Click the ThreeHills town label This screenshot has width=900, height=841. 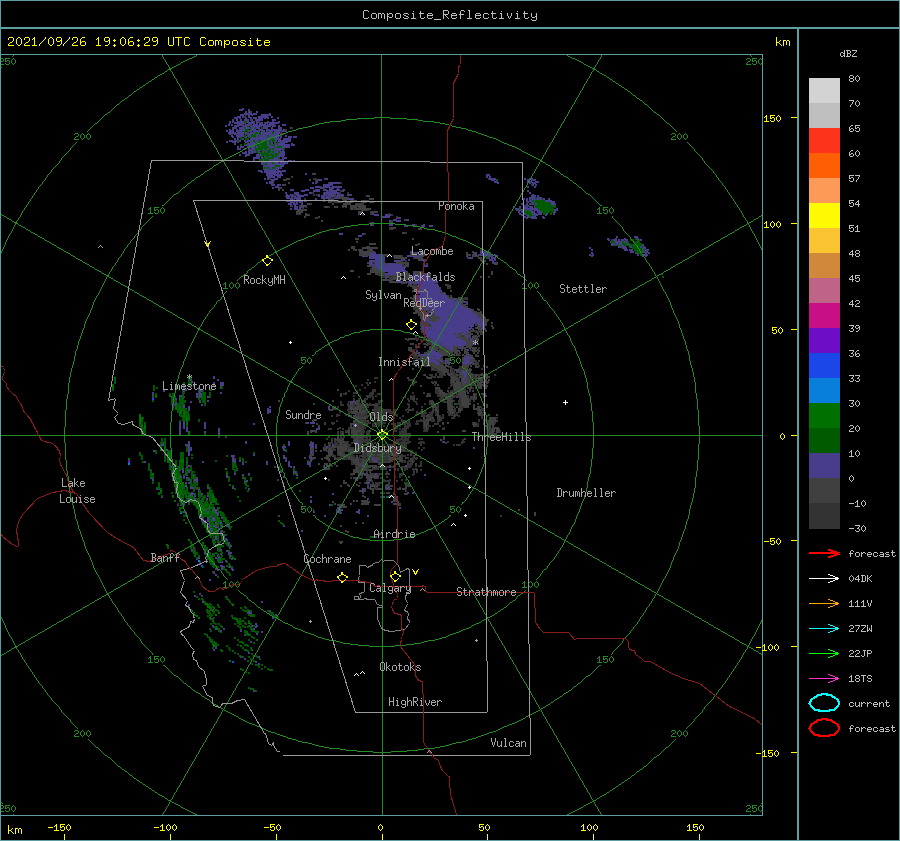click(x=501, y=437)
